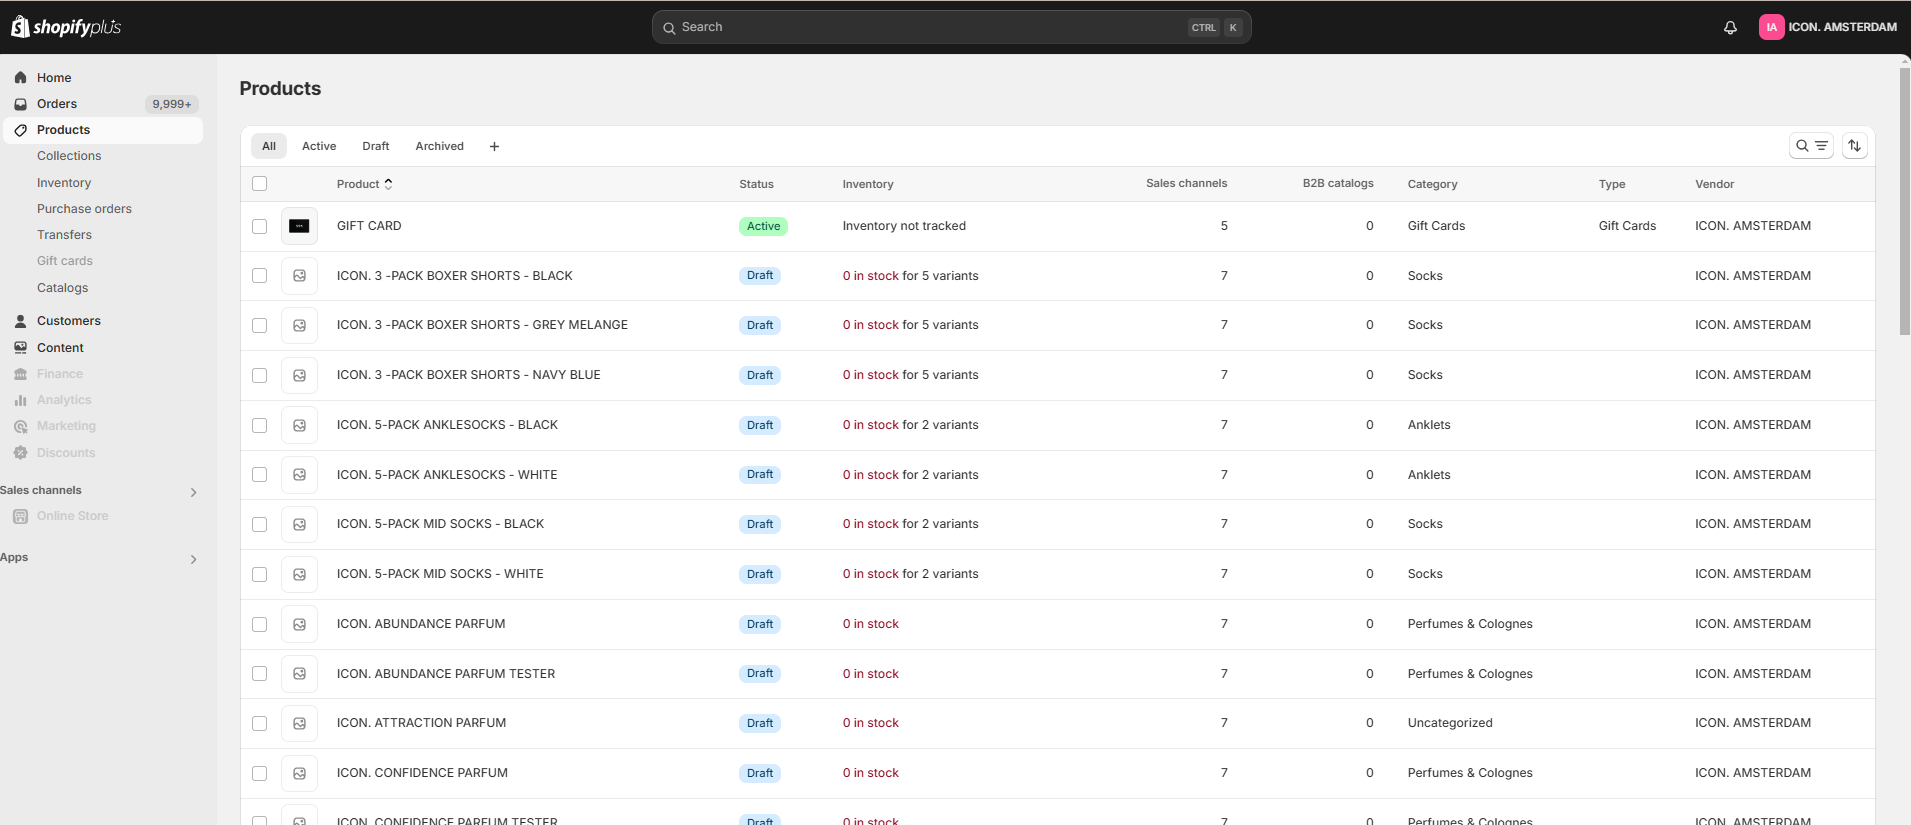Open ICON. CONFIDENCE PARFUM product

click(422, 773)
